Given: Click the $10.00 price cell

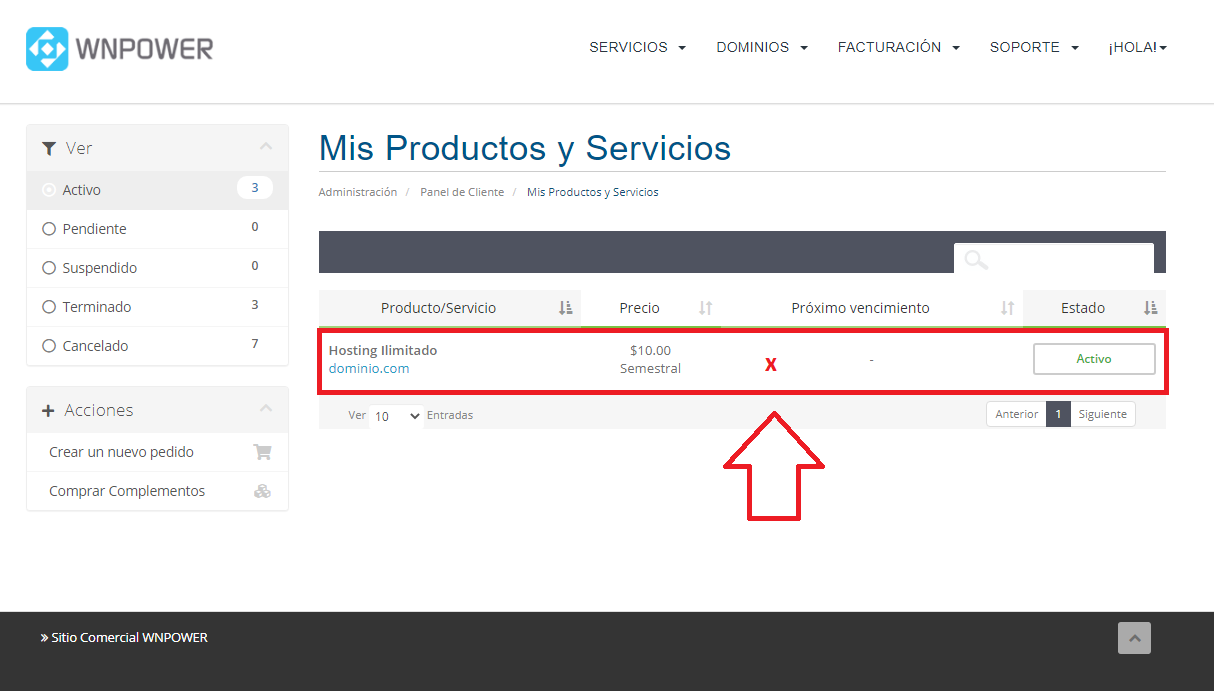Looking at the screenshot, I should (651, 351).
